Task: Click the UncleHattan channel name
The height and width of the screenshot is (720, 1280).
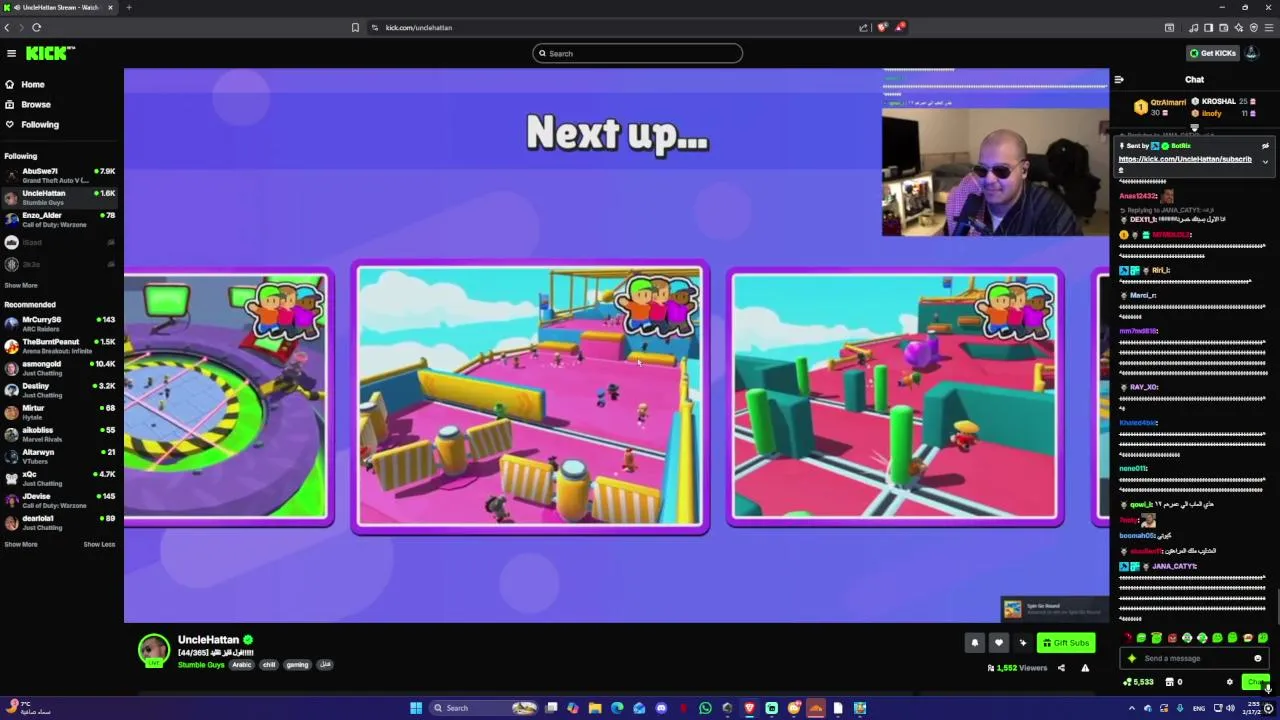Action: click(x=208, y=640)
